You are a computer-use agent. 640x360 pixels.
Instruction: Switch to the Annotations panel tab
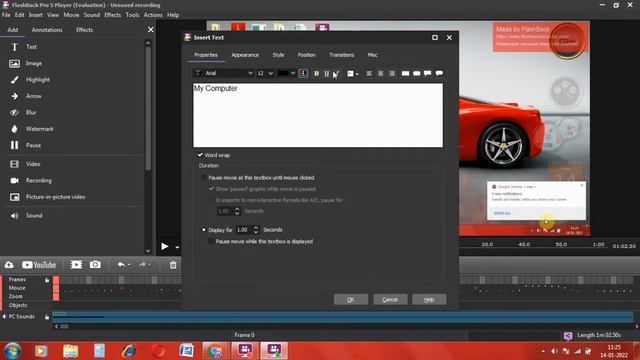[x=47, y=30]
